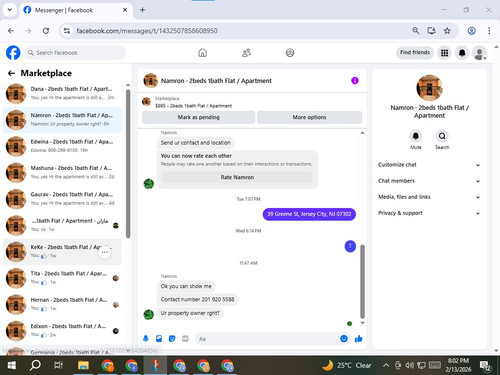Open File Explorer from taskbar

click(83, 365)
